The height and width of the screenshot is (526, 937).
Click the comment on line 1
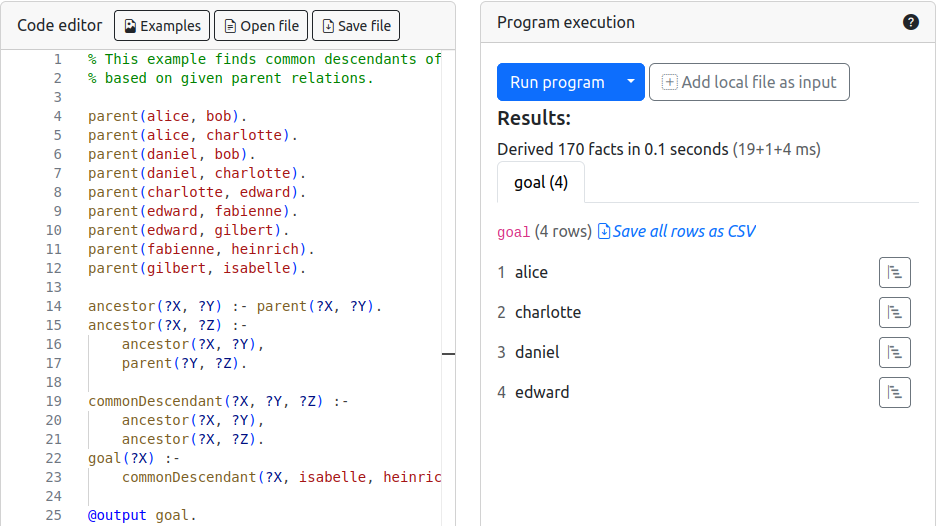coord(264,59)
